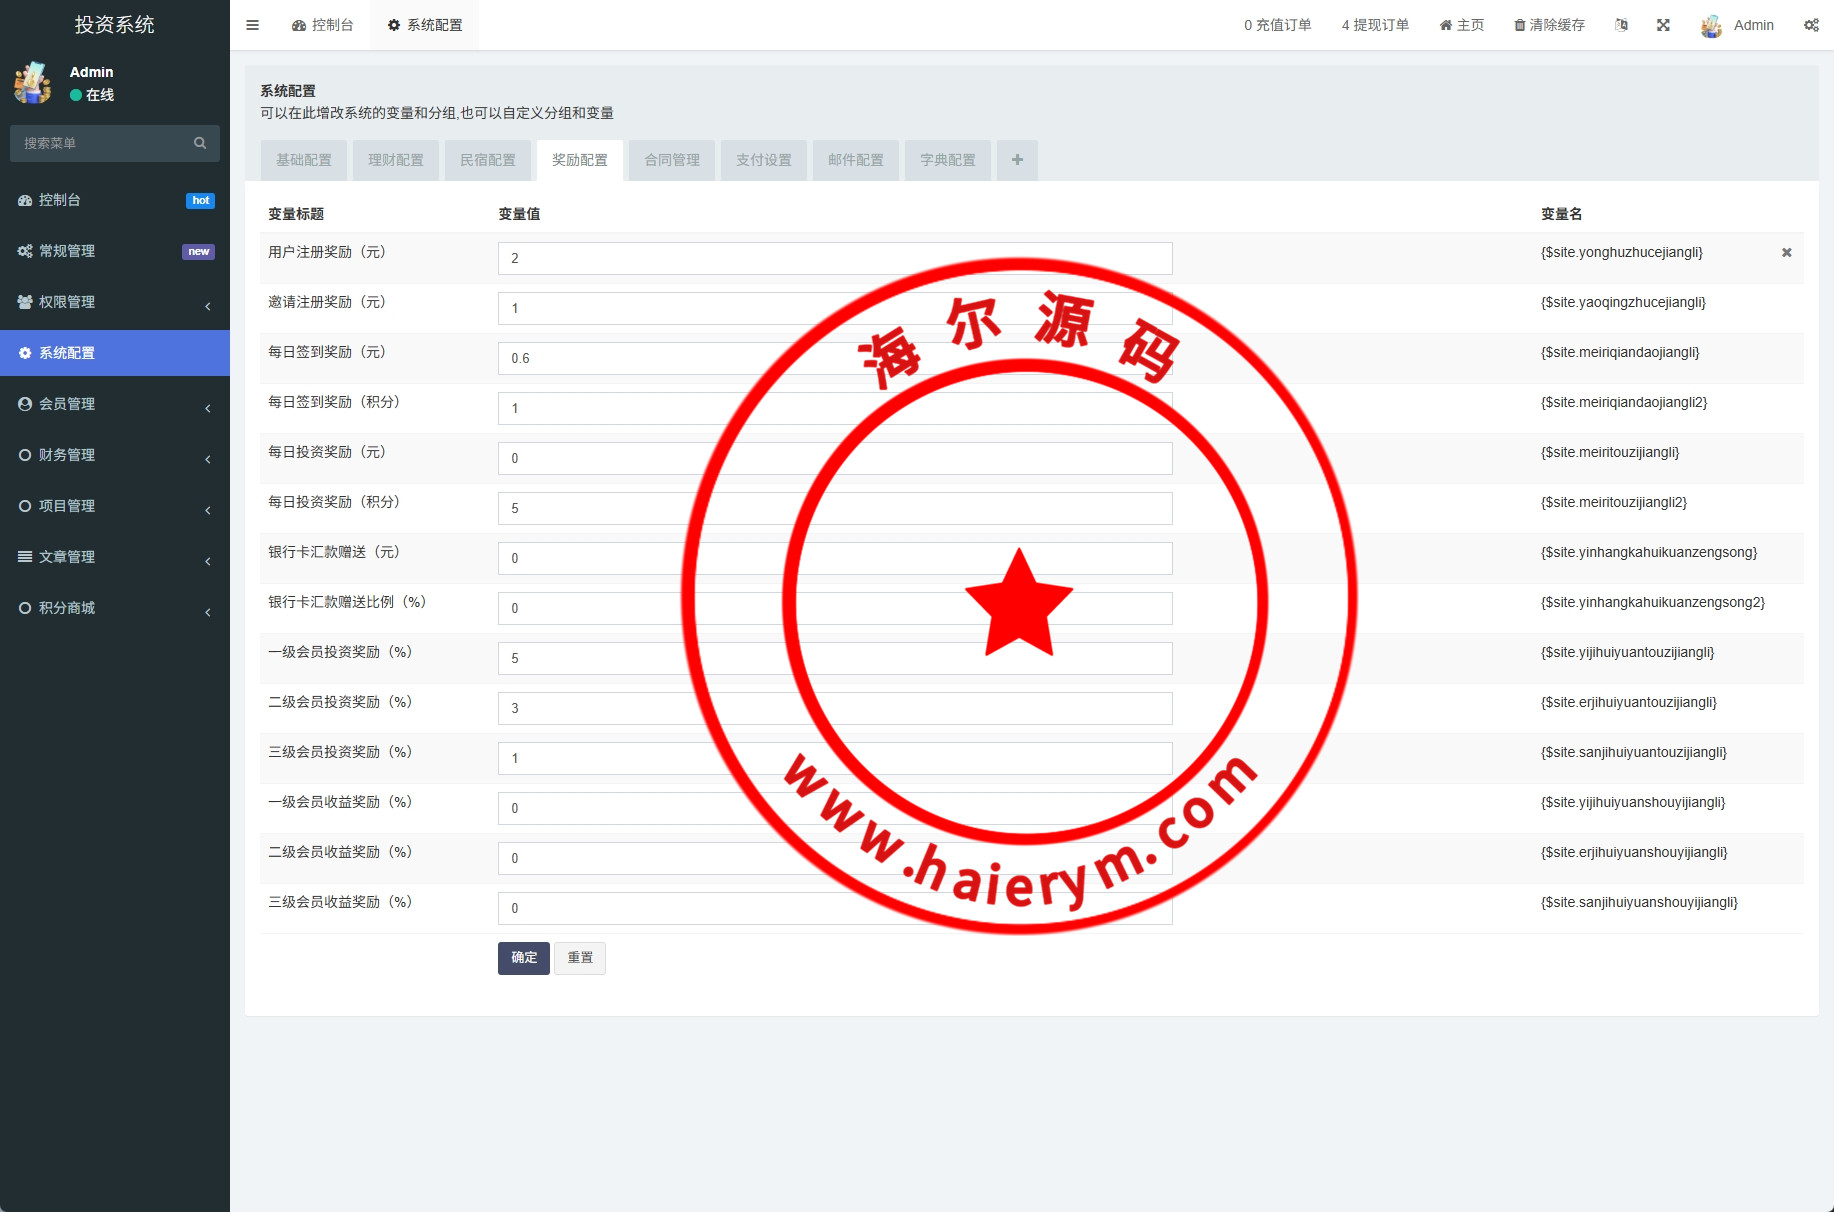
Task: Click the language translate icon in header
Action: (1621, 25)
